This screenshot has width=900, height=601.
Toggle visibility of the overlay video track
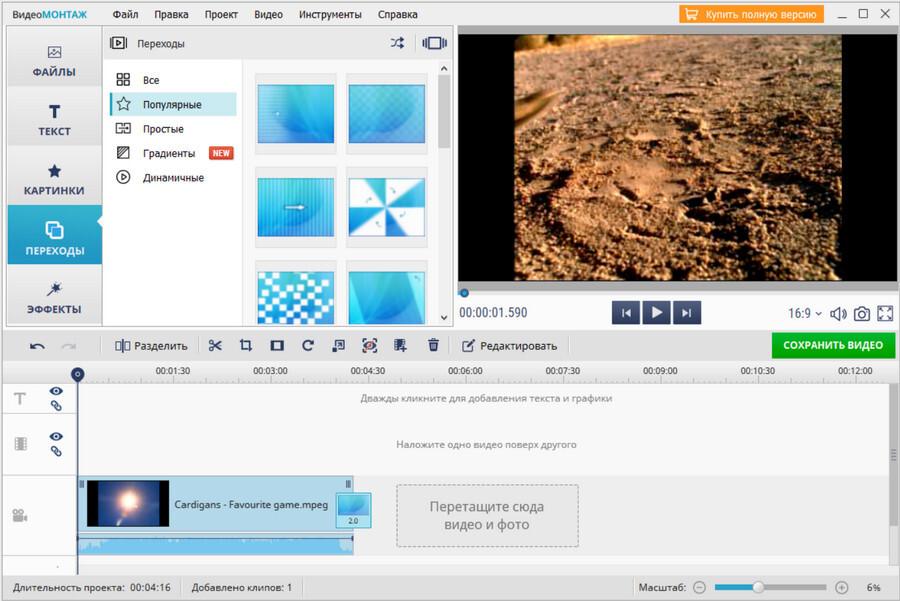[56, 437]
